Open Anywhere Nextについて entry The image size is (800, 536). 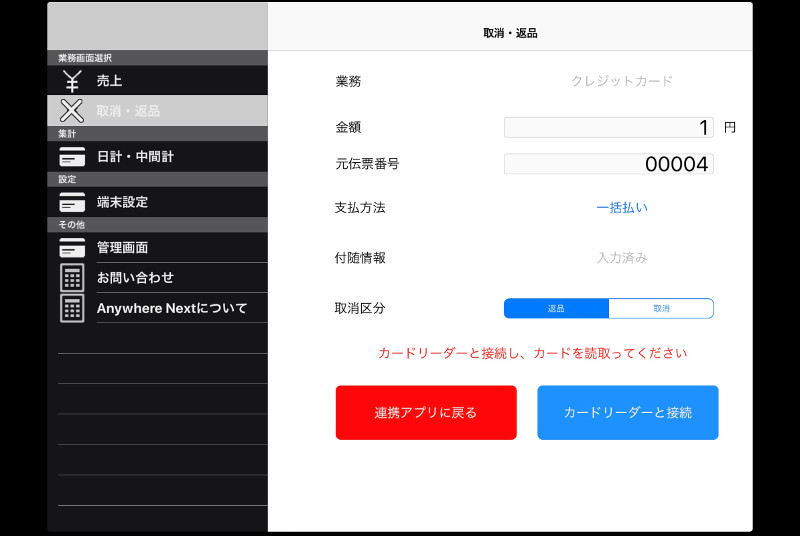[157, 308]
